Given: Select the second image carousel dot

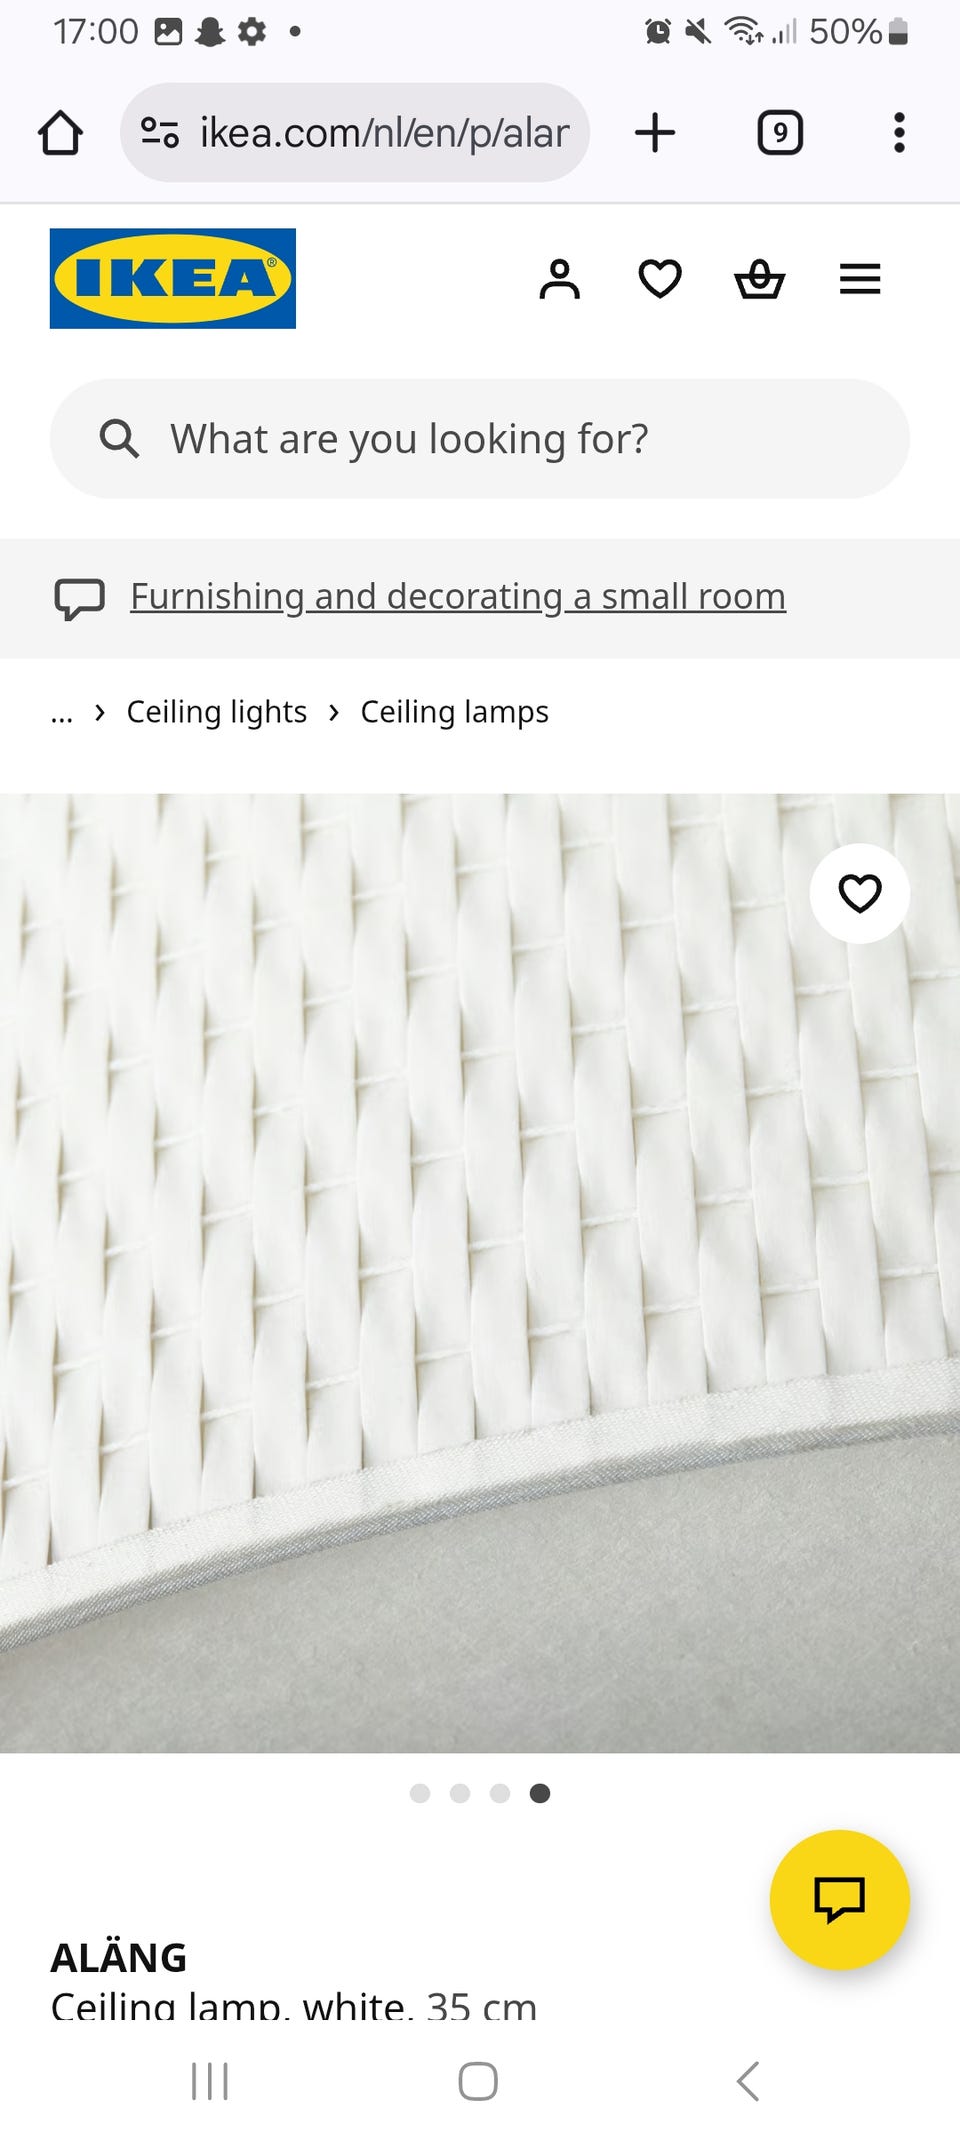Looking at the screenshot, I should [x=460, y=1793].
